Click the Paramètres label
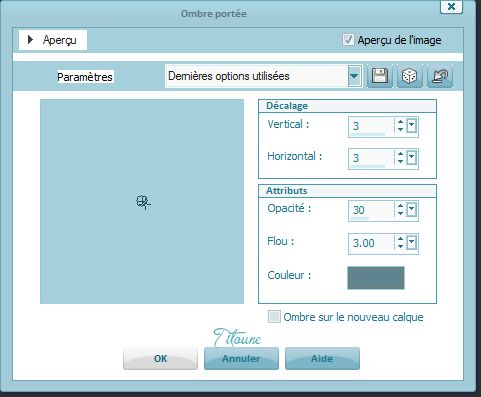Image resolution: width=481 pixels, height=397 pixels. [85, 77]
